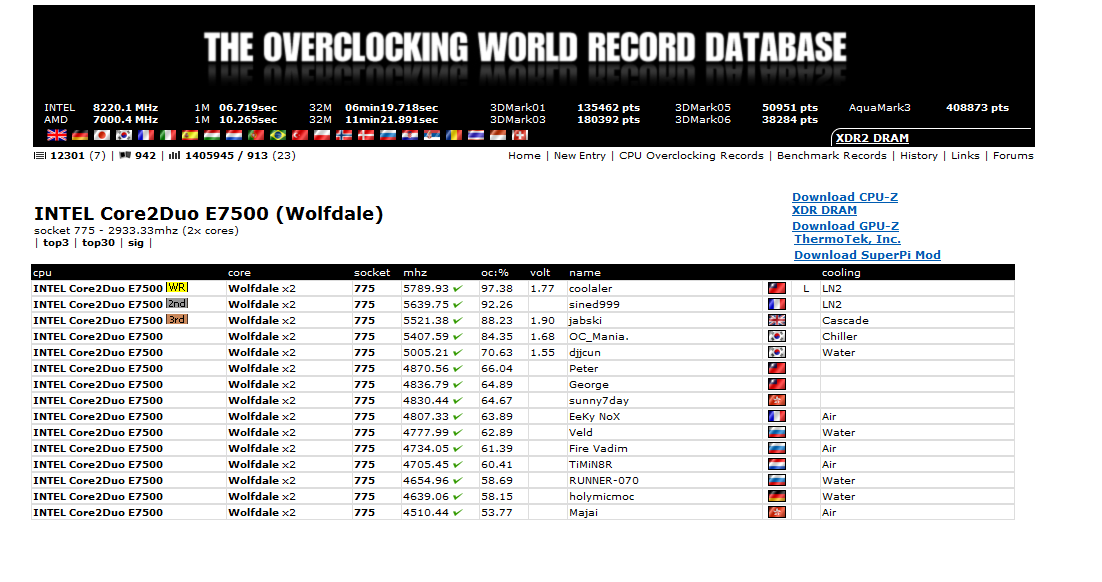Select the Norway flag in header
The height and width of the screenshot is (582, 1102).
click(x=344, y=135)
